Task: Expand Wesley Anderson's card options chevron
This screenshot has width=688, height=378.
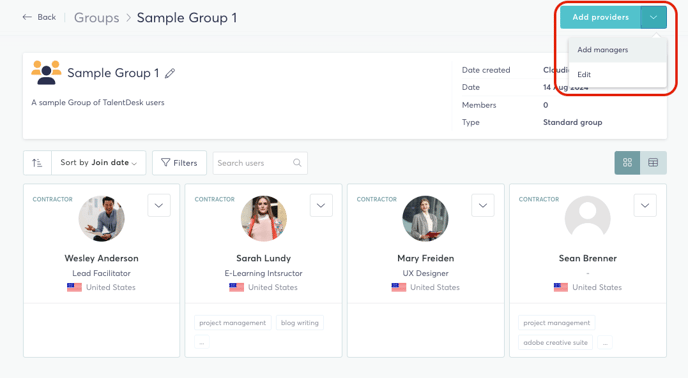Action: pyautogui.click(x=159, y=205)
